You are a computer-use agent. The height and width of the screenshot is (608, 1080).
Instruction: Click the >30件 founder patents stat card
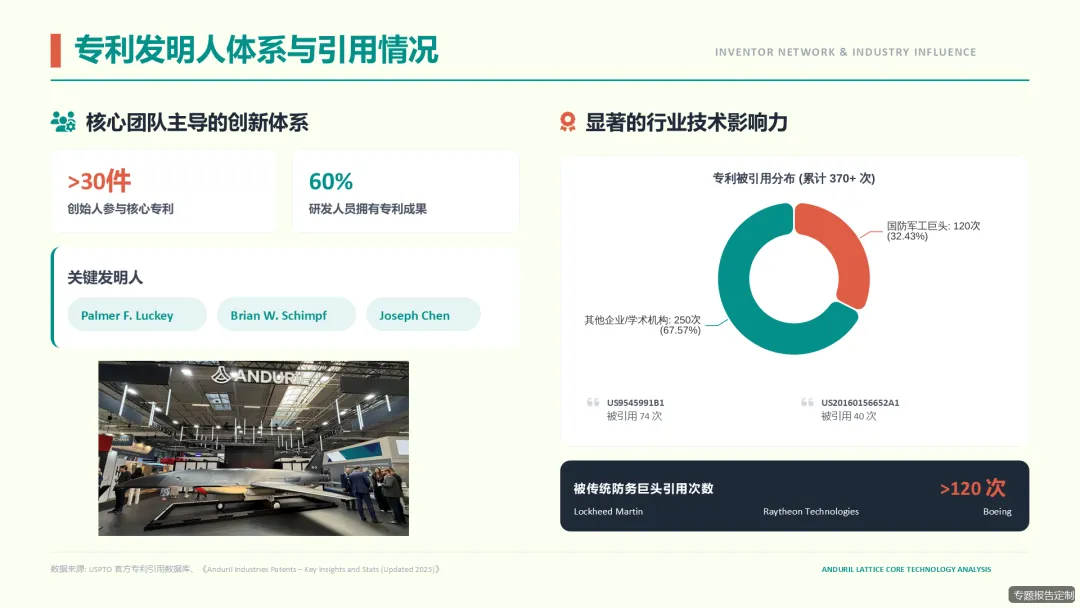coord(165,191)
